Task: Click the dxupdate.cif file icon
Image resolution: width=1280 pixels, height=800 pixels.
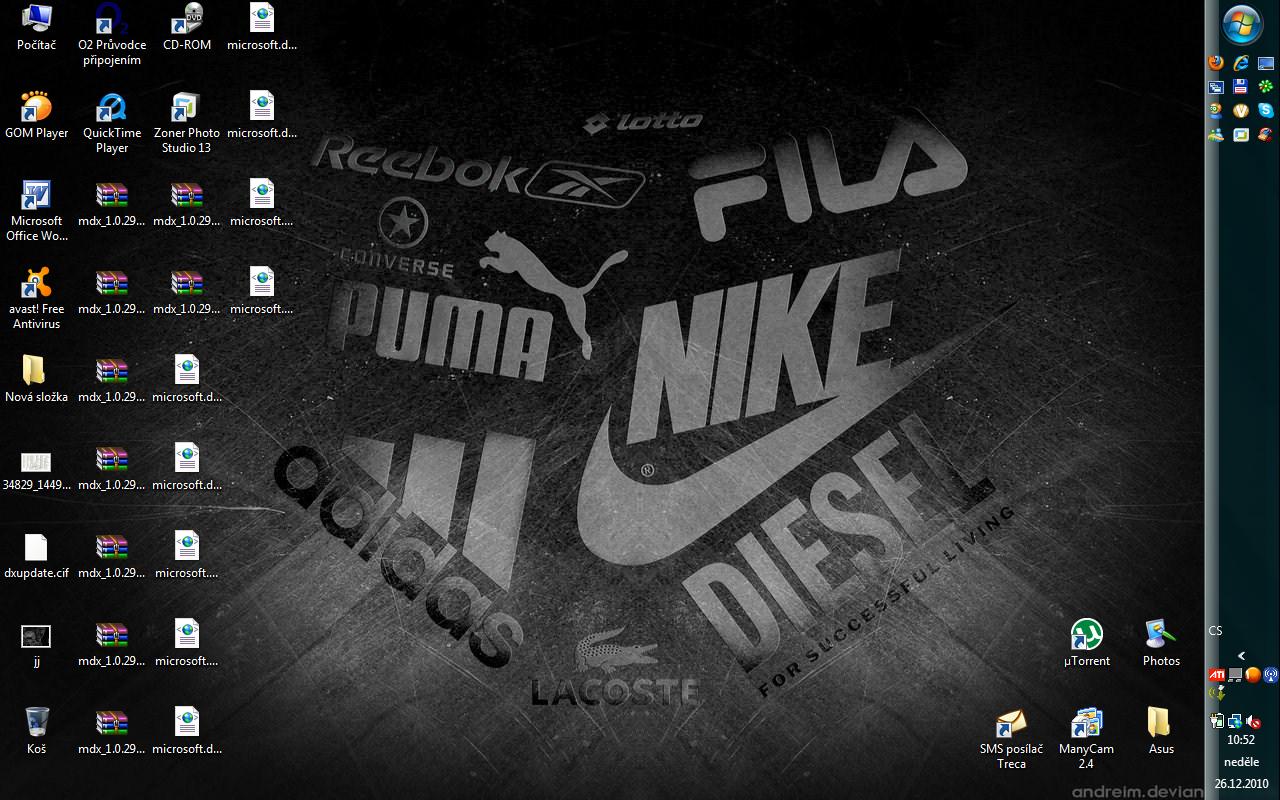Action: tap(37, 556)
